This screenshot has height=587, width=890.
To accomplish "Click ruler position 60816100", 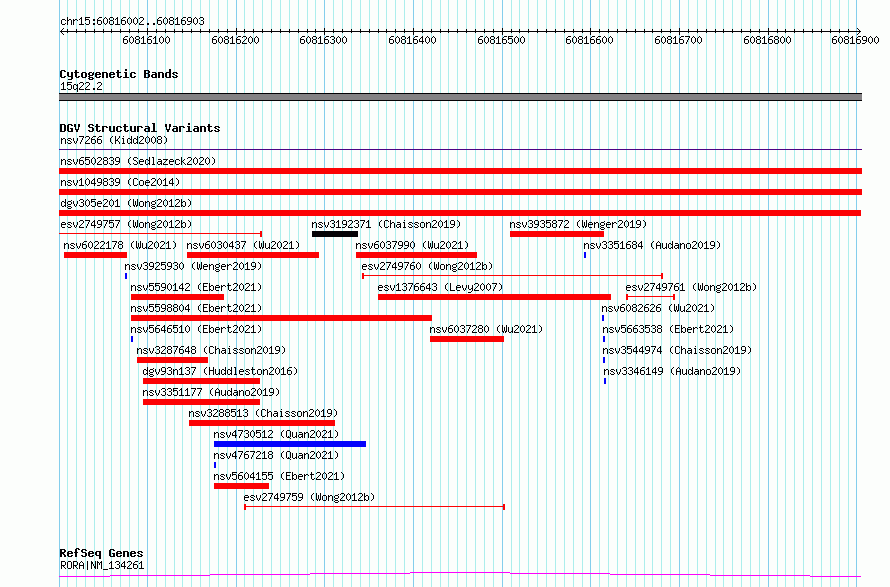I will coord(146,40).
